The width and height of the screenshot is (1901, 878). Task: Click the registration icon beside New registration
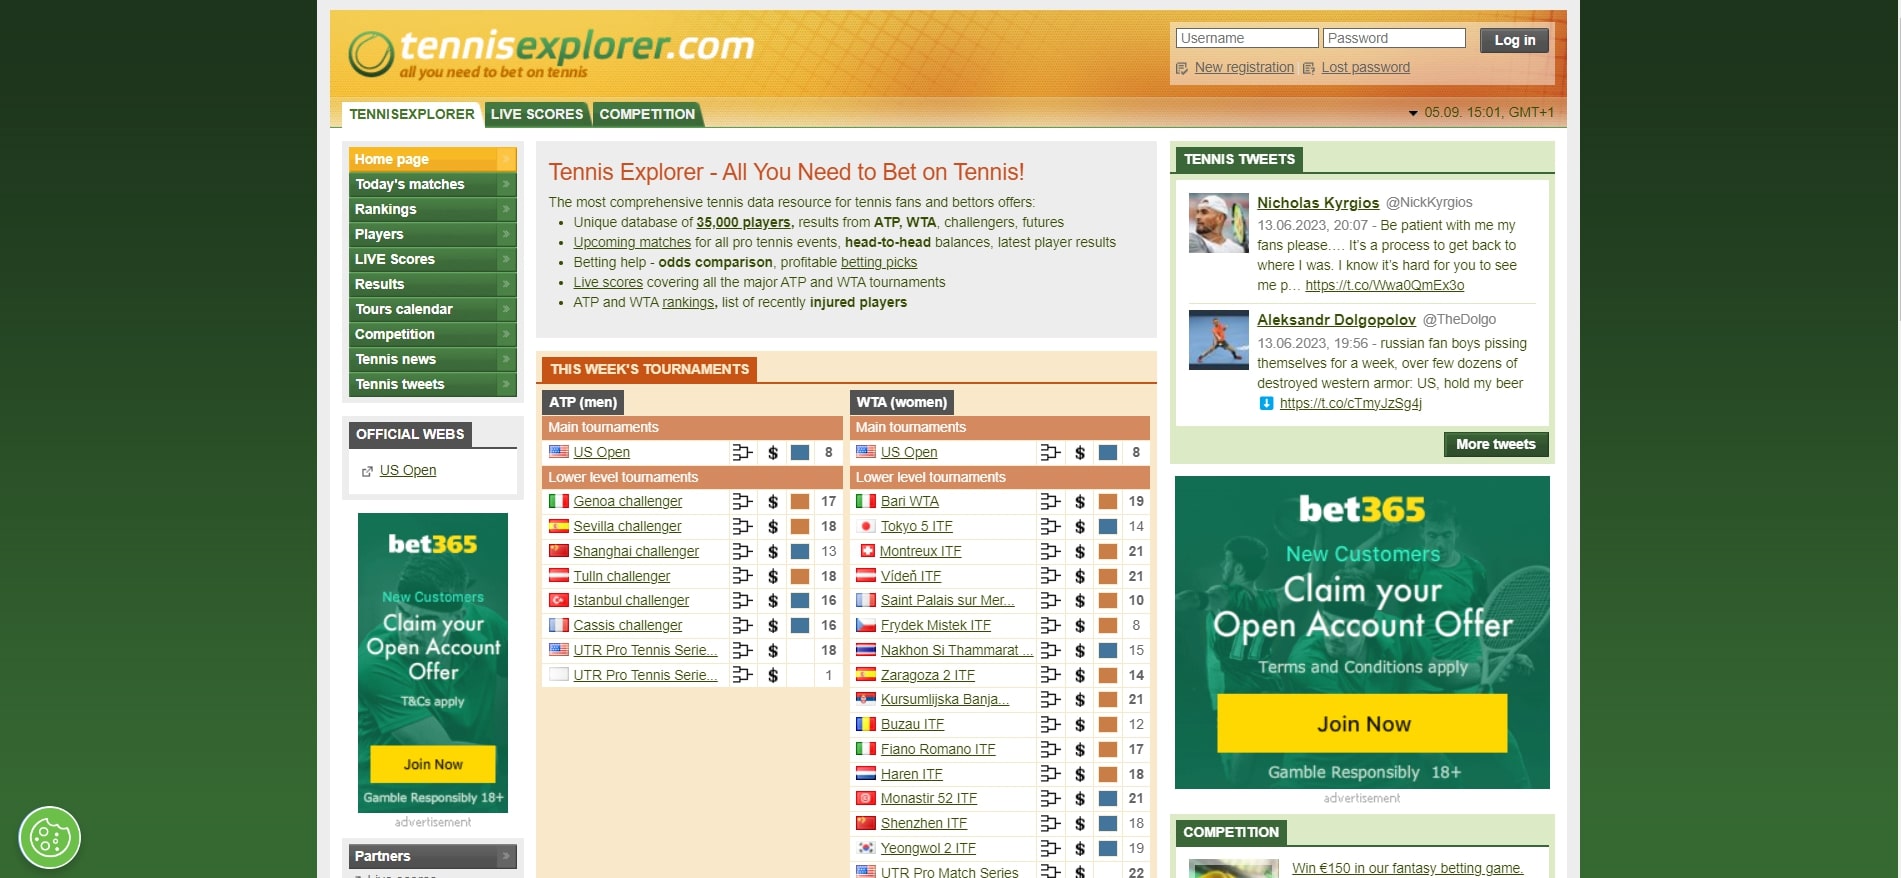pyautogui.click(x=1182, y=68)
